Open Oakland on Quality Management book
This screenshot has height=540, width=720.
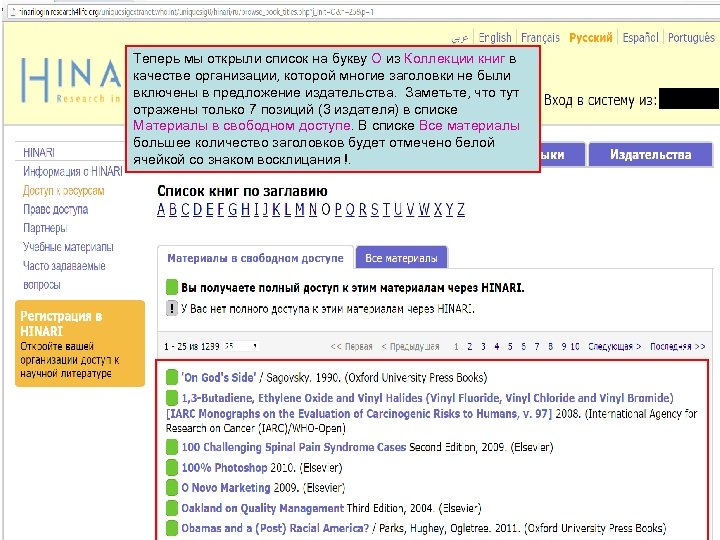(x=262, y=508)
